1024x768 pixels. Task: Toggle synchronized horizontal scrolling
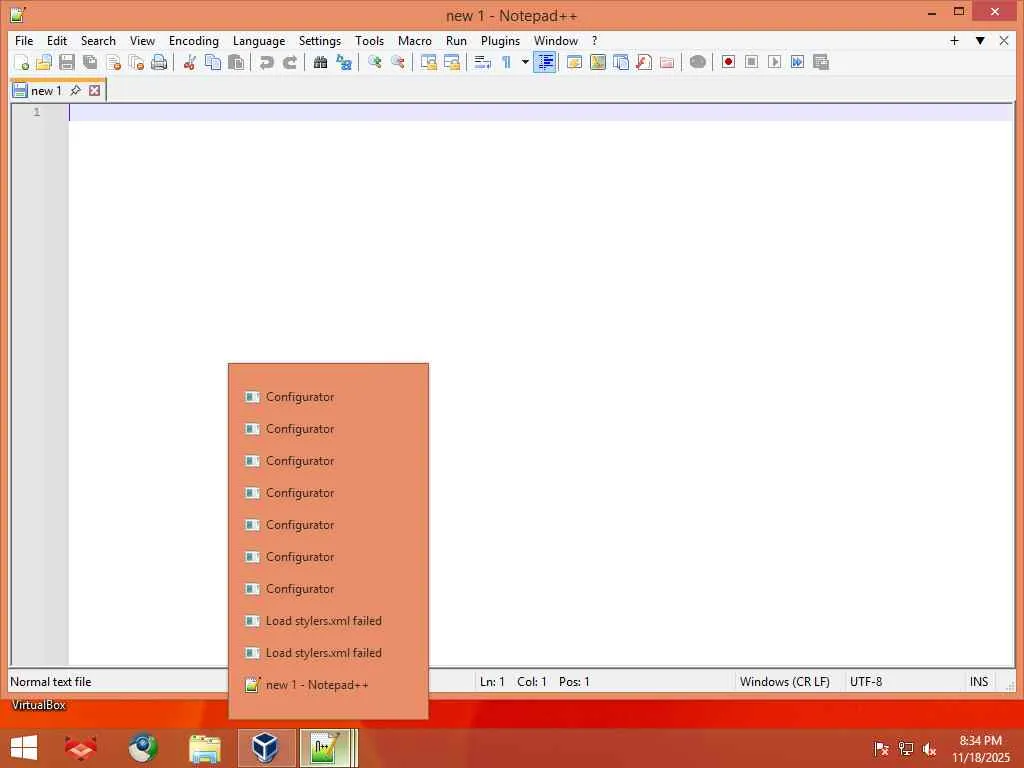coord(451,62)
